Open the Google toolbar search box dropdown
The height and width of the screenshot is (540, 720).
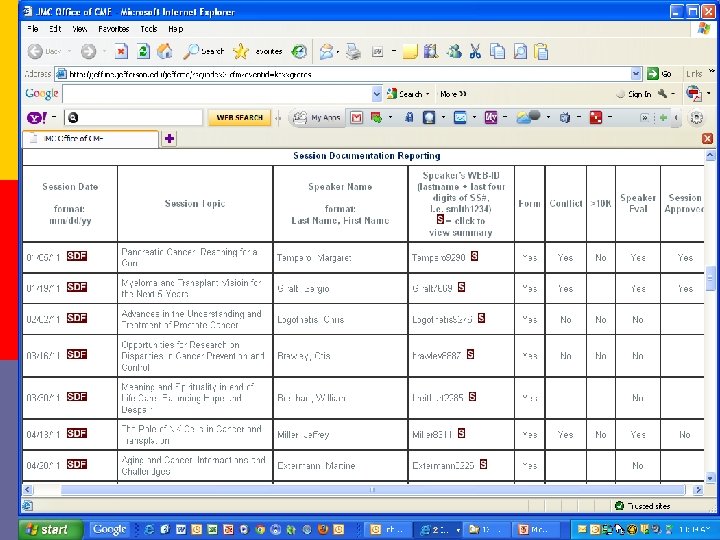(x=377, y=94)
